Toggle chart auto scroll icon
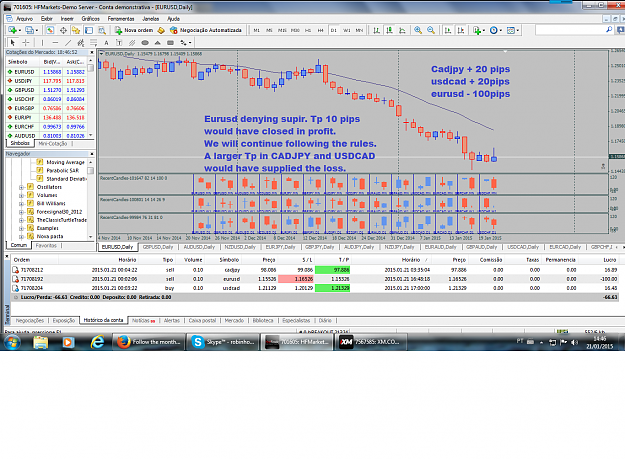625x459 pixels. pos(448,30)
